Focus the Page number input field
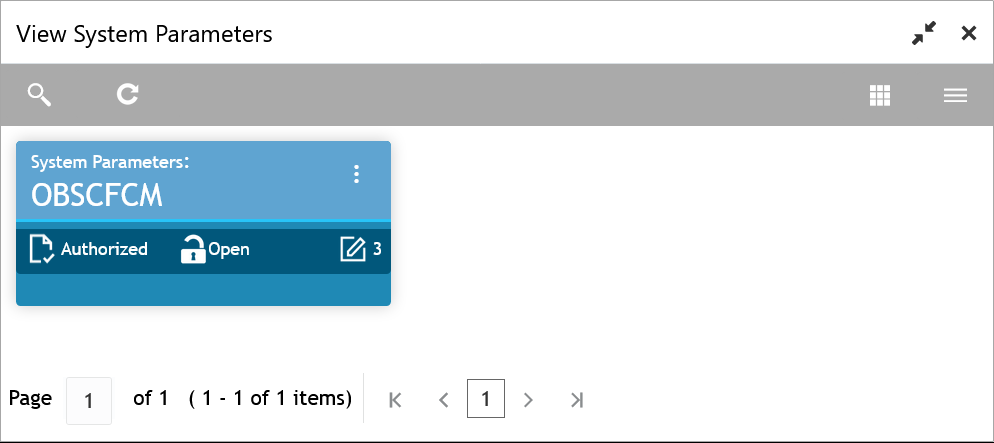 89,401
